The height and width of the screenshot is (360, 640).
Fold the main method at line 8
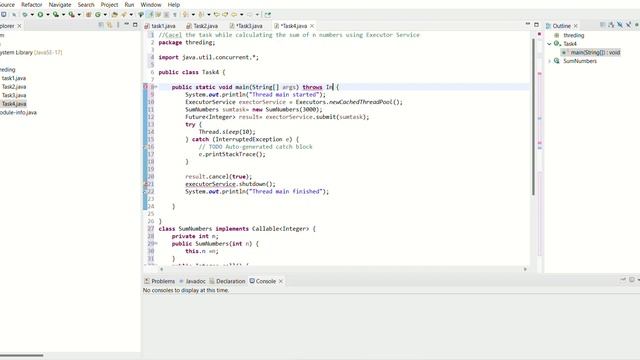point(156,87)
